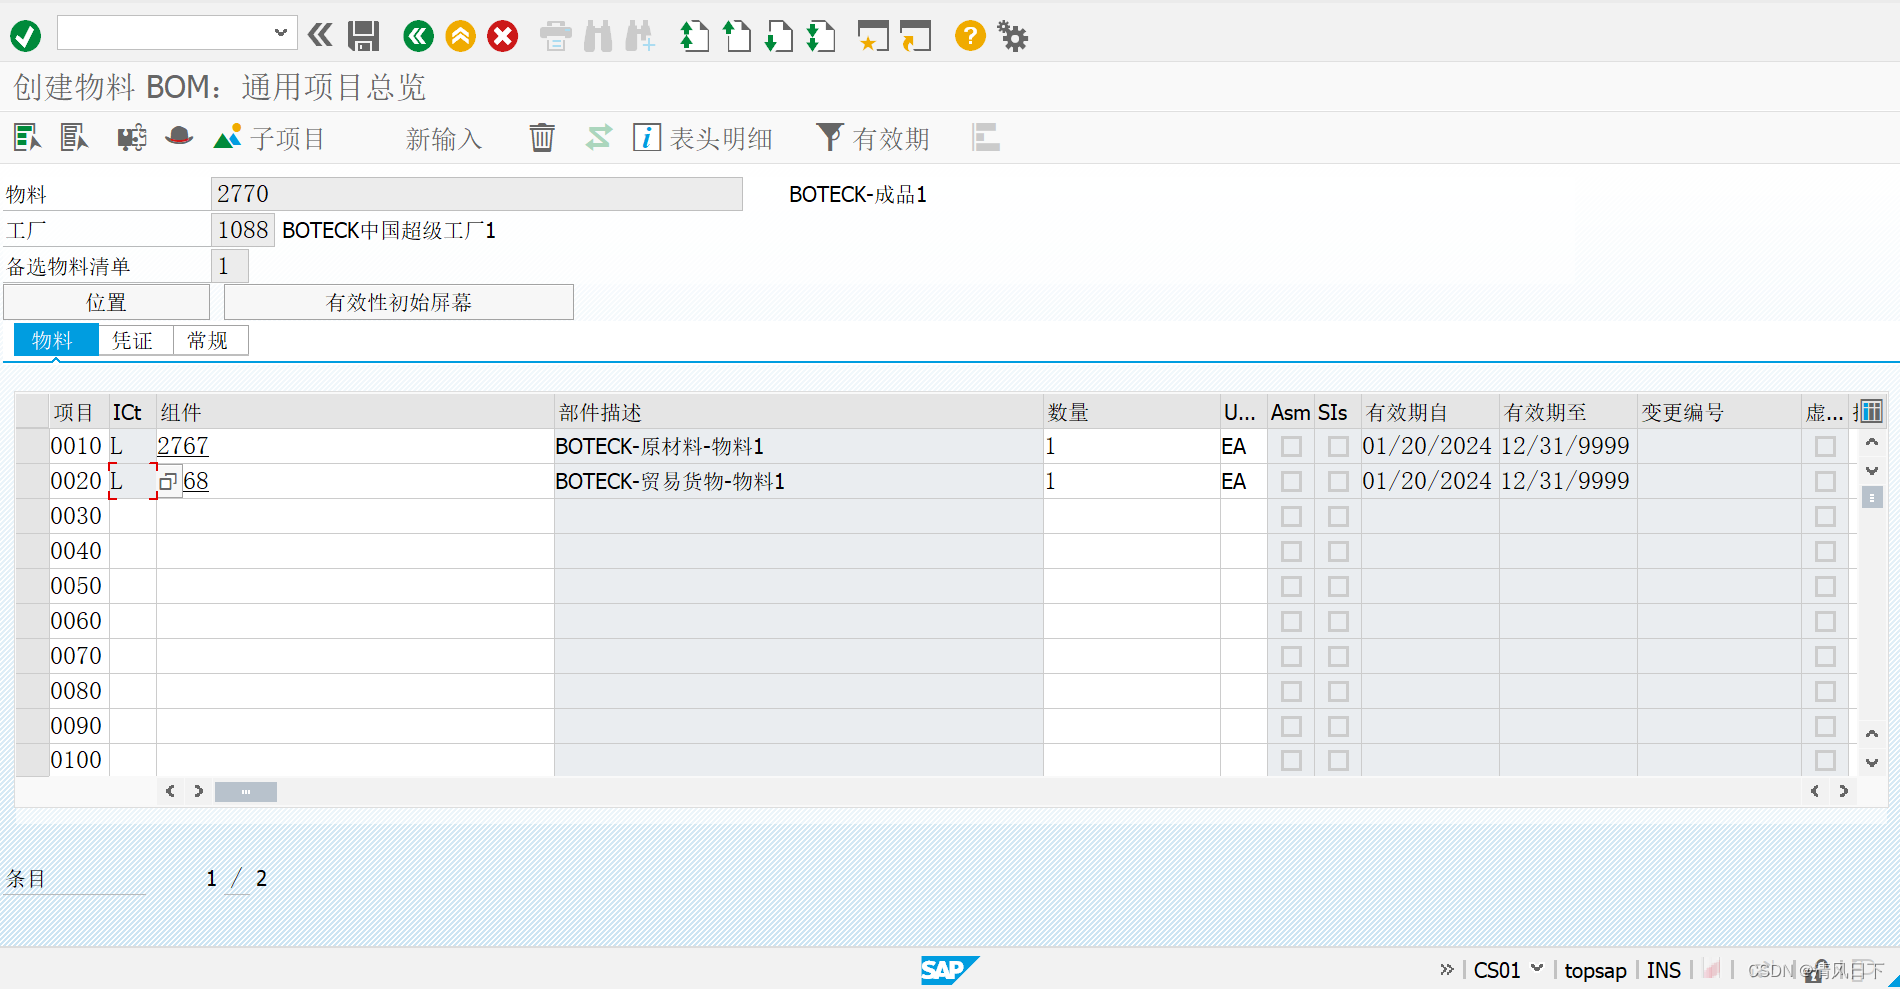1900x989 pixels.
Task: Go back using the green Back icon
Action: click(418, 37)
